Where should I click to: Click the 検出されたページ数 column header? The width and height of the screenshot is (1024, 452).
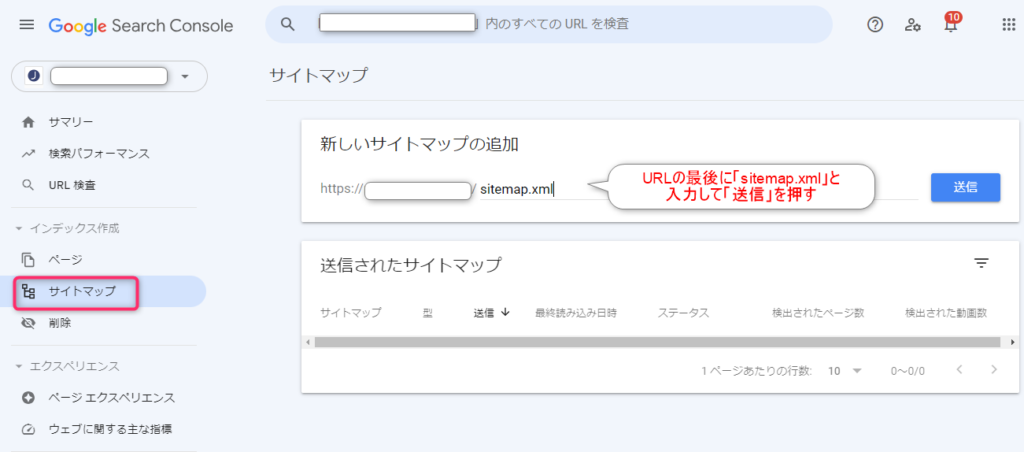click(818, 313)
